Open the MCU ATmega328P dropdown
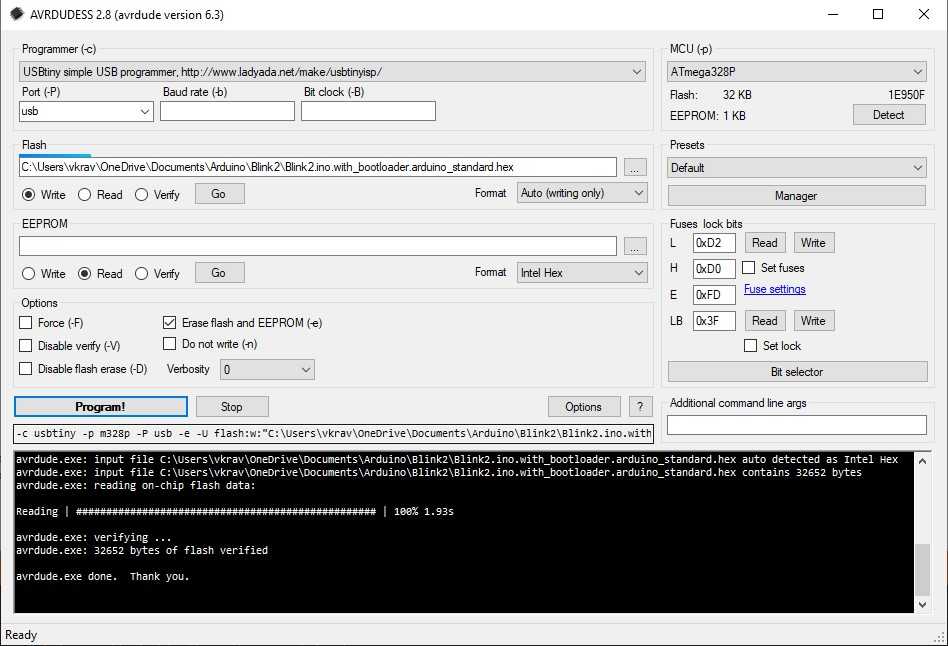The image size is (948, 646). pos(796,72)
